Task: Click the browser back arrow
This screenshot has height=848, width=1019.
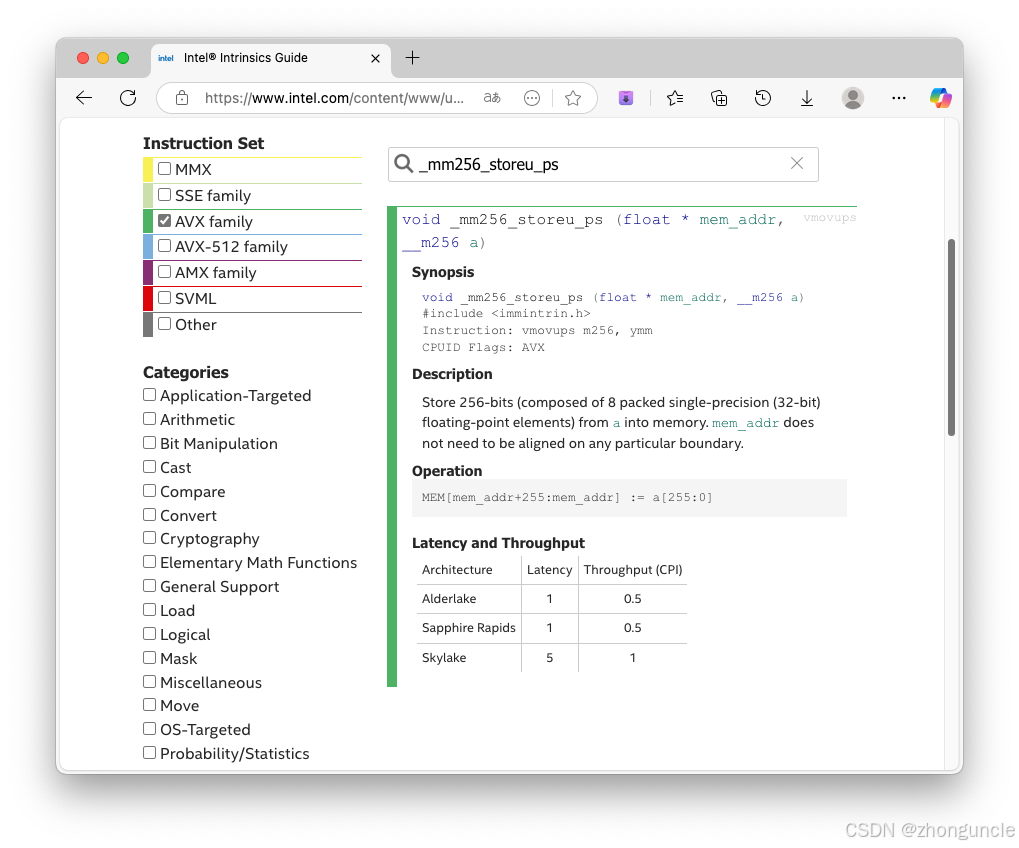Action: (x=83, y=98)
